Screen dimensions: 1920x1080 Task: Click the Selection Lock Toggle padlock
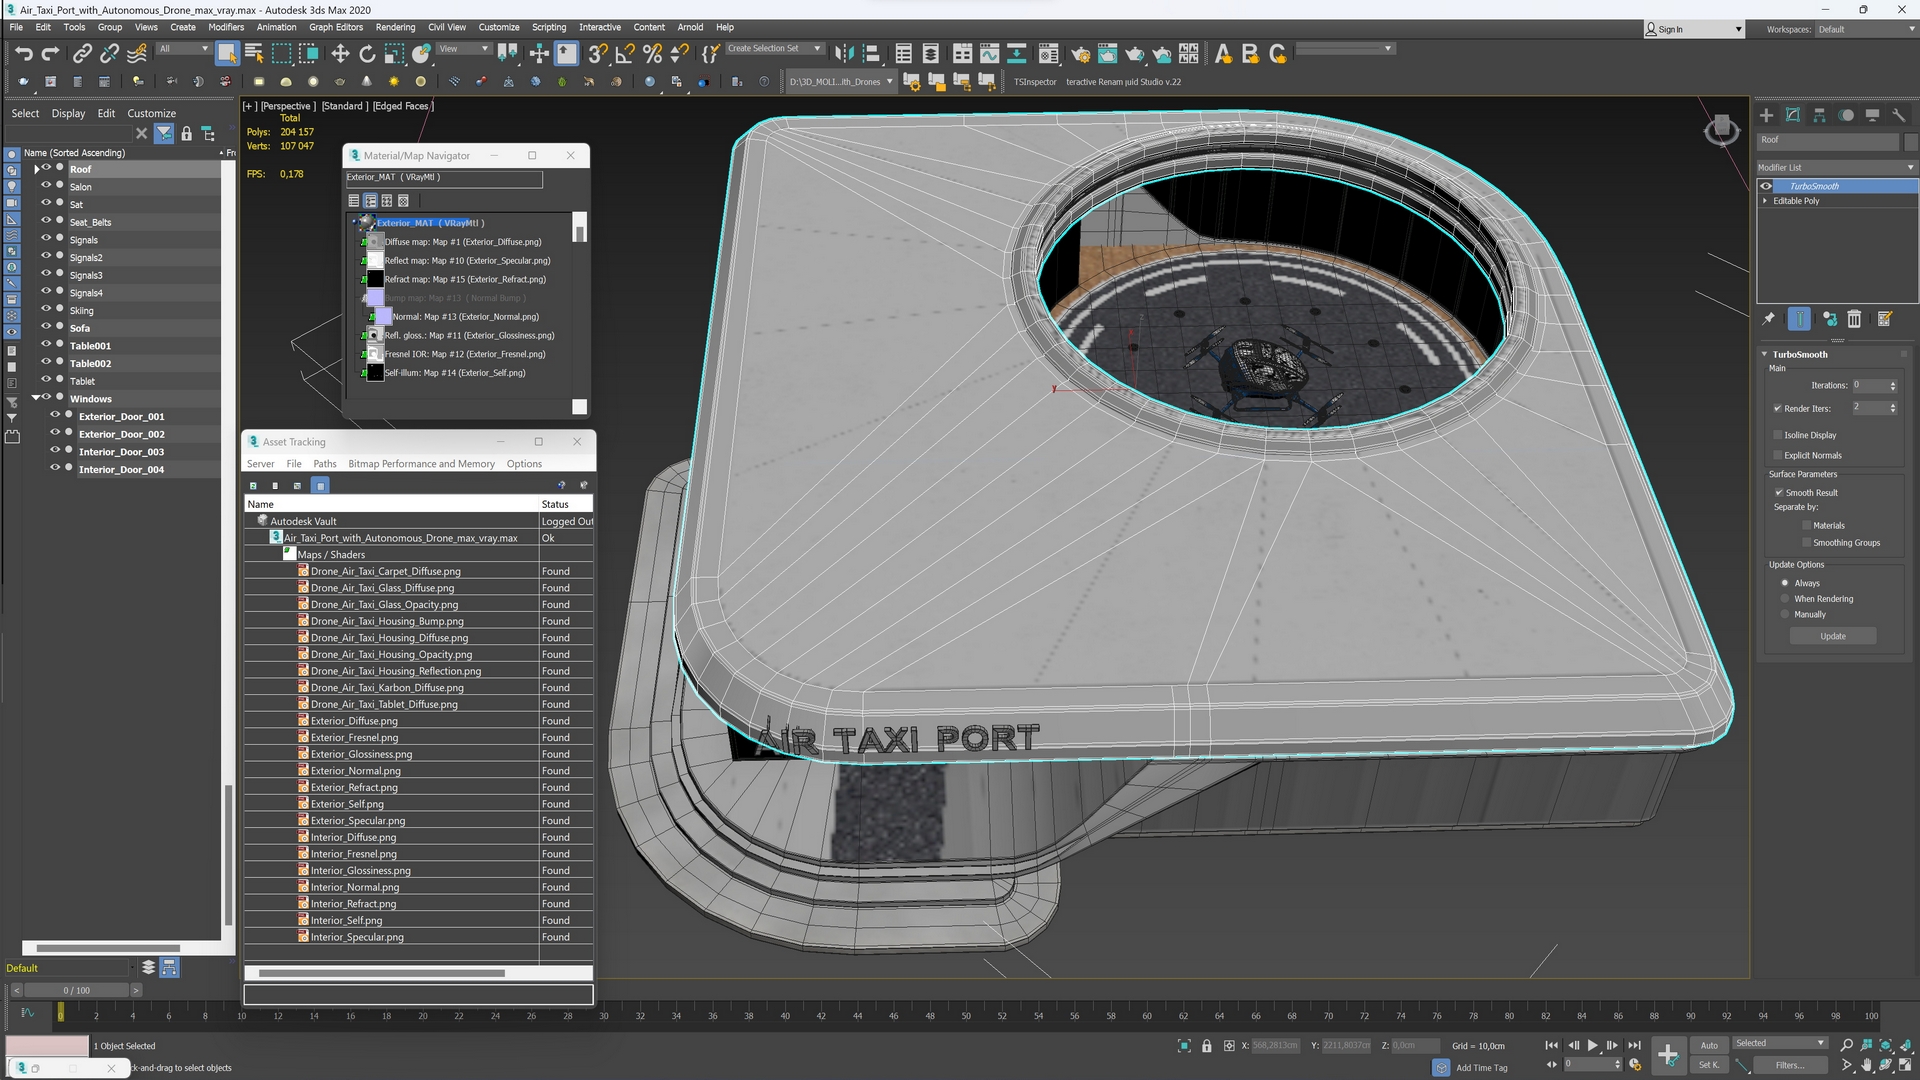(1207, 1046)
